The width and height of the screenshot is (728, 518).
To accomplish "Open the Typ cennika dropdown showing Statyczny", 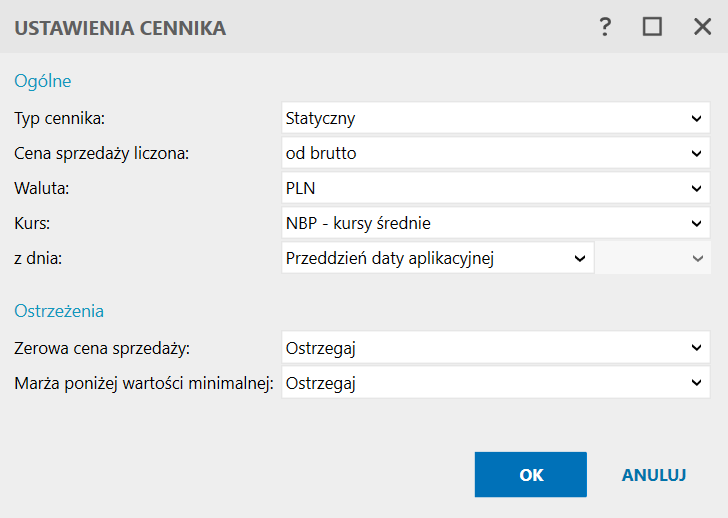I will [x=495, y=119].
